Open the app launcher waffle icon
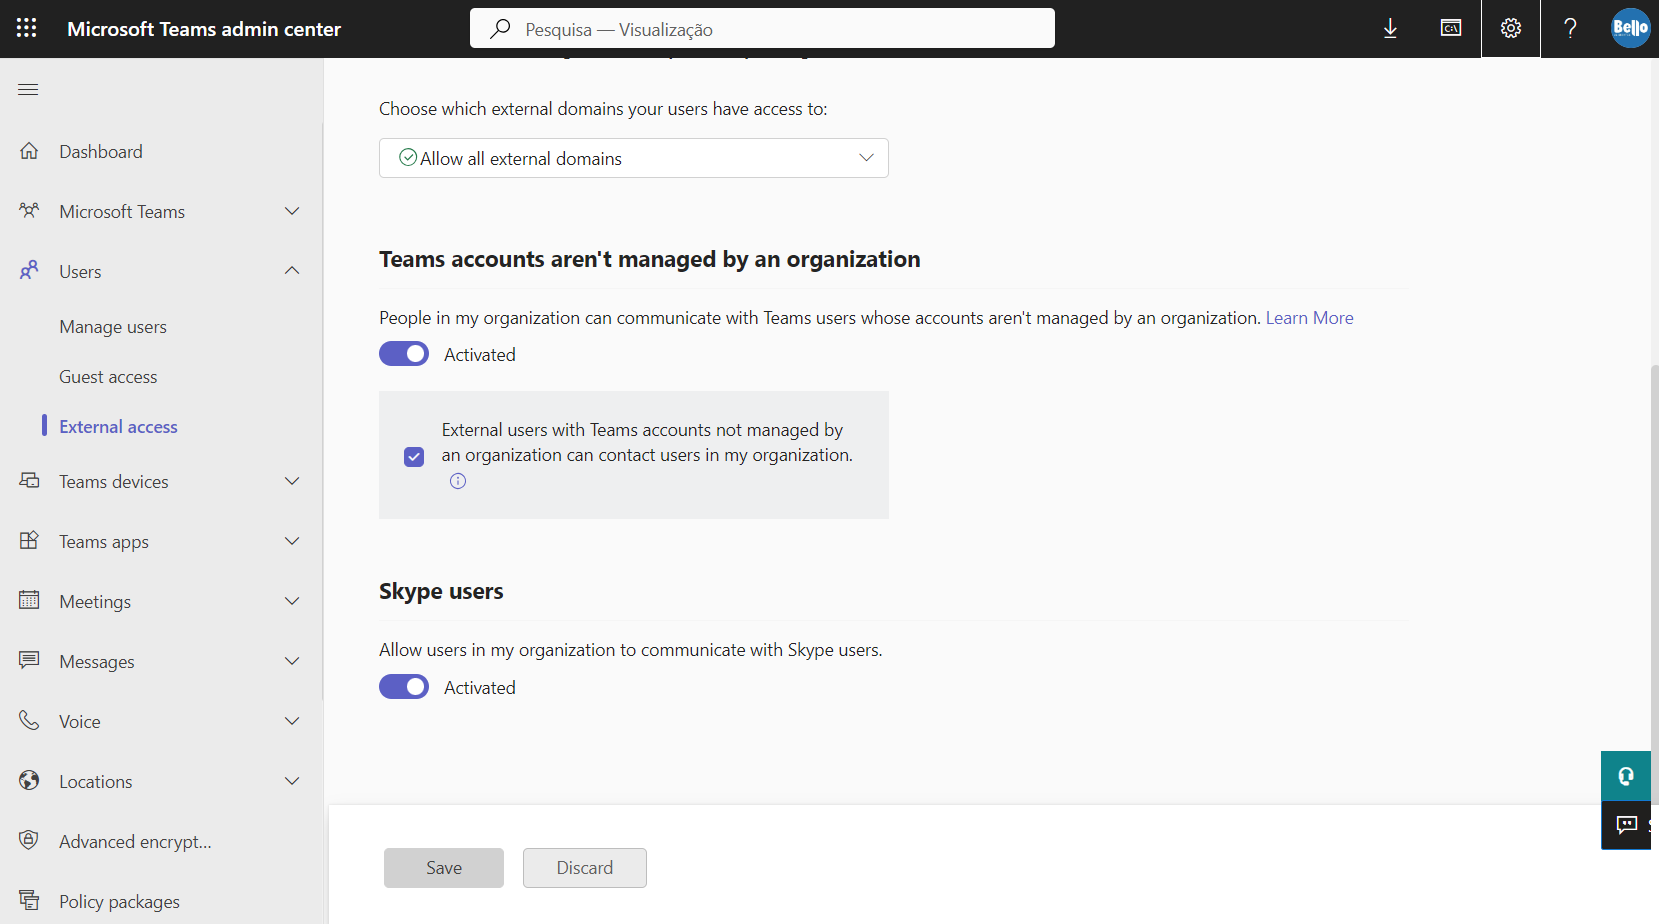Screen dimensions: 1659x924 point(27,28)
